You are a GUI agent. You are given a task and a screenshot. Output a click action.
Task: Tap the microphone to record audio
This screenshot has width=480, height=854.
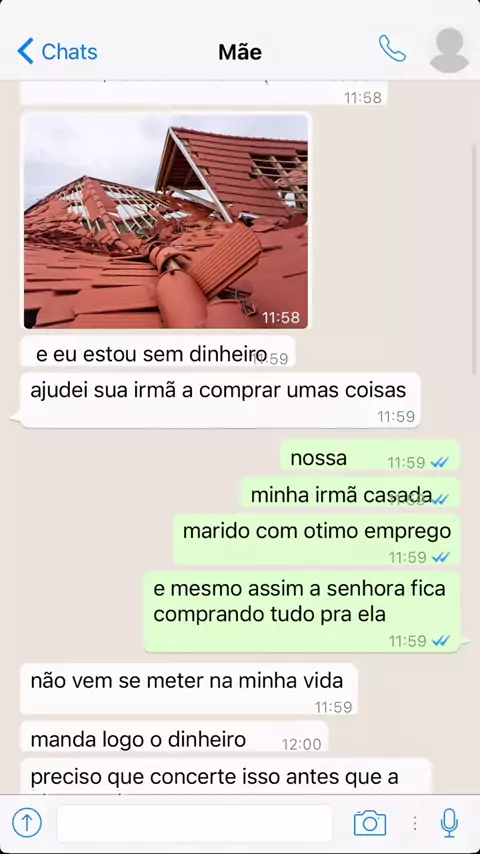coord(449,822)
